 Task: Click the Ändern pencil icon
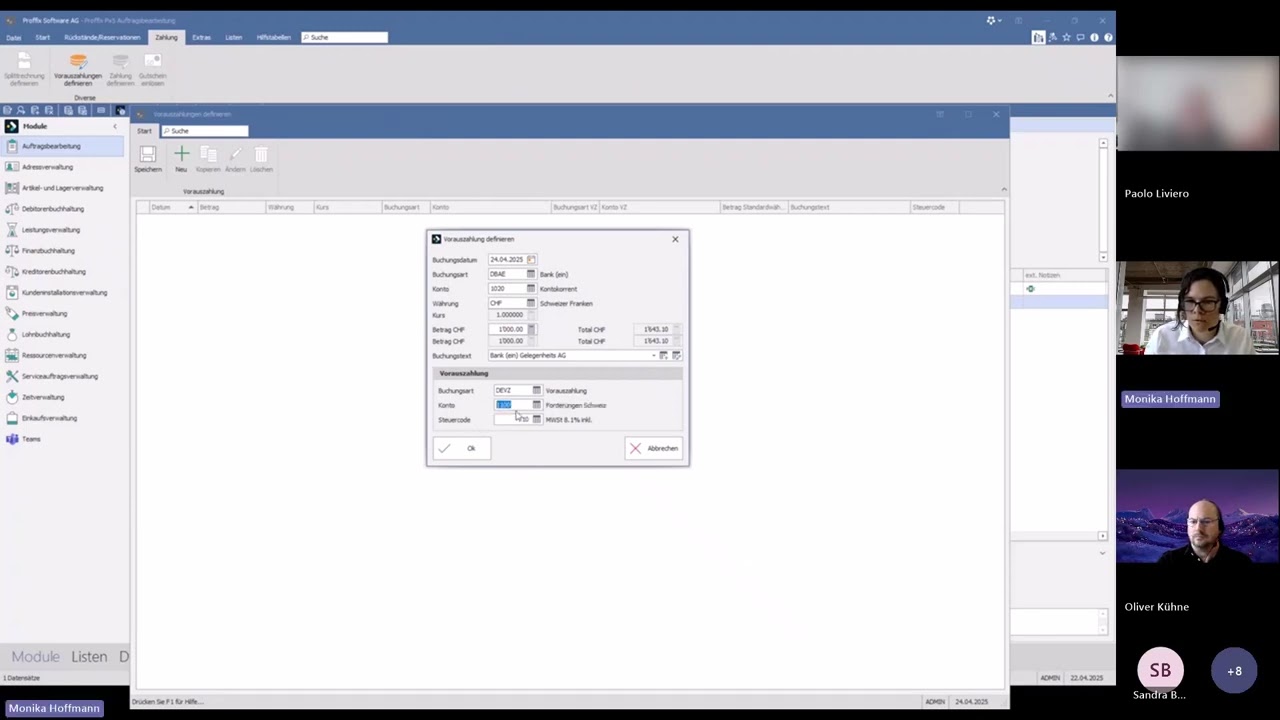(x=235, y=154)
